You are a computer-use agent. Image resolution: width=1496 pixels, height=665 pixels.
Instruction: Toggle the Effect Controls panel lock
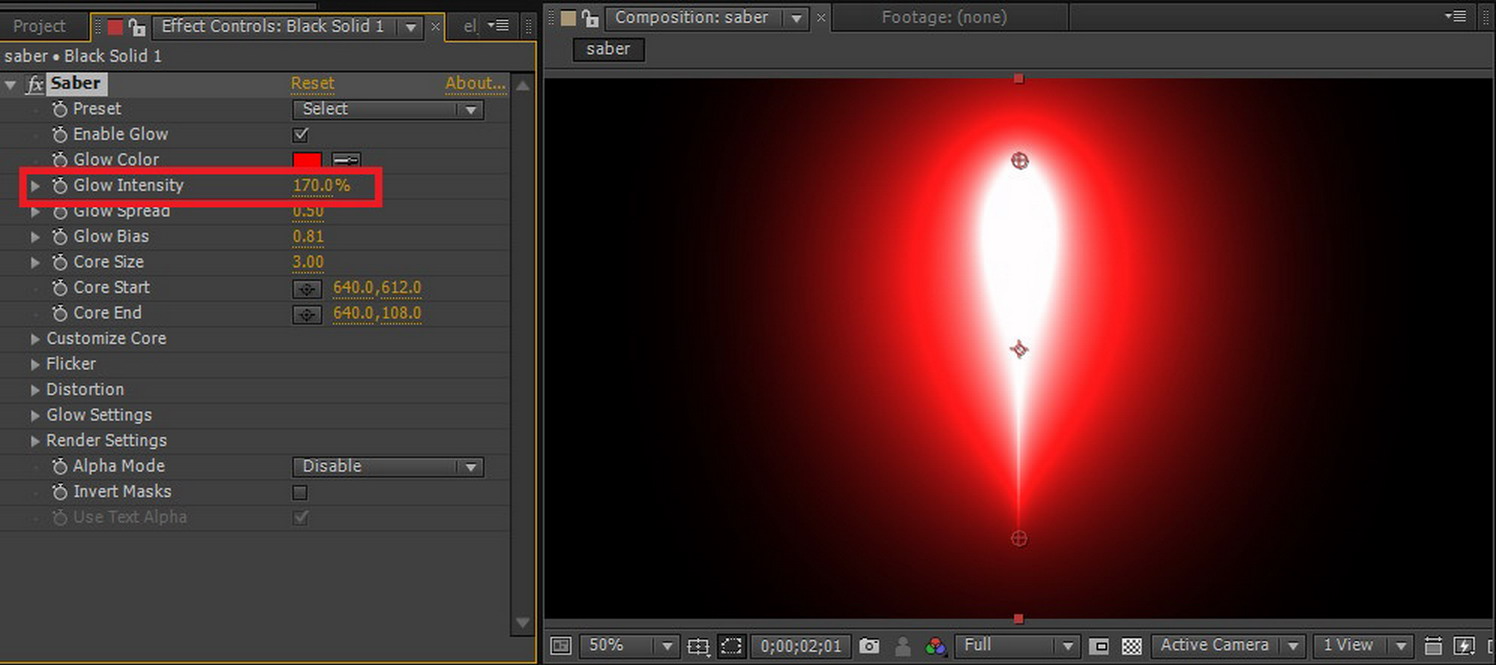(137, 27)
